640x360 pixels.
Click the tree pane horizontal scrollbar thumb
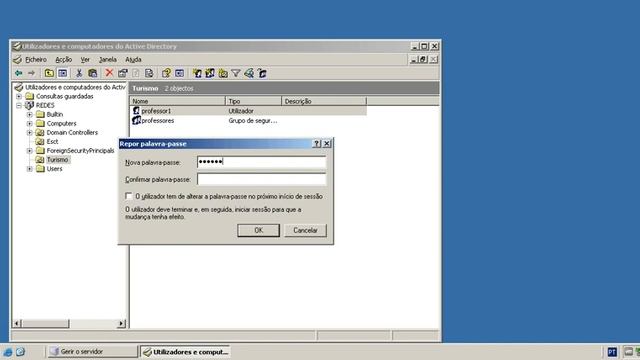45,324
